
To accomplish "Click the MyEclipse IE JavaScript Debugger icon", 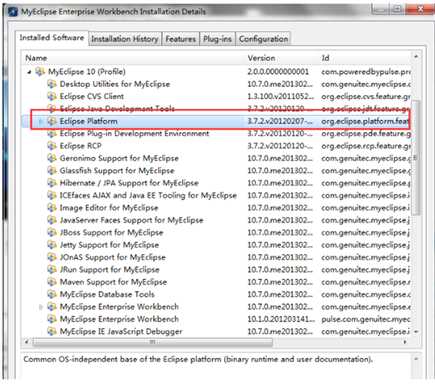I will (52, 331).
